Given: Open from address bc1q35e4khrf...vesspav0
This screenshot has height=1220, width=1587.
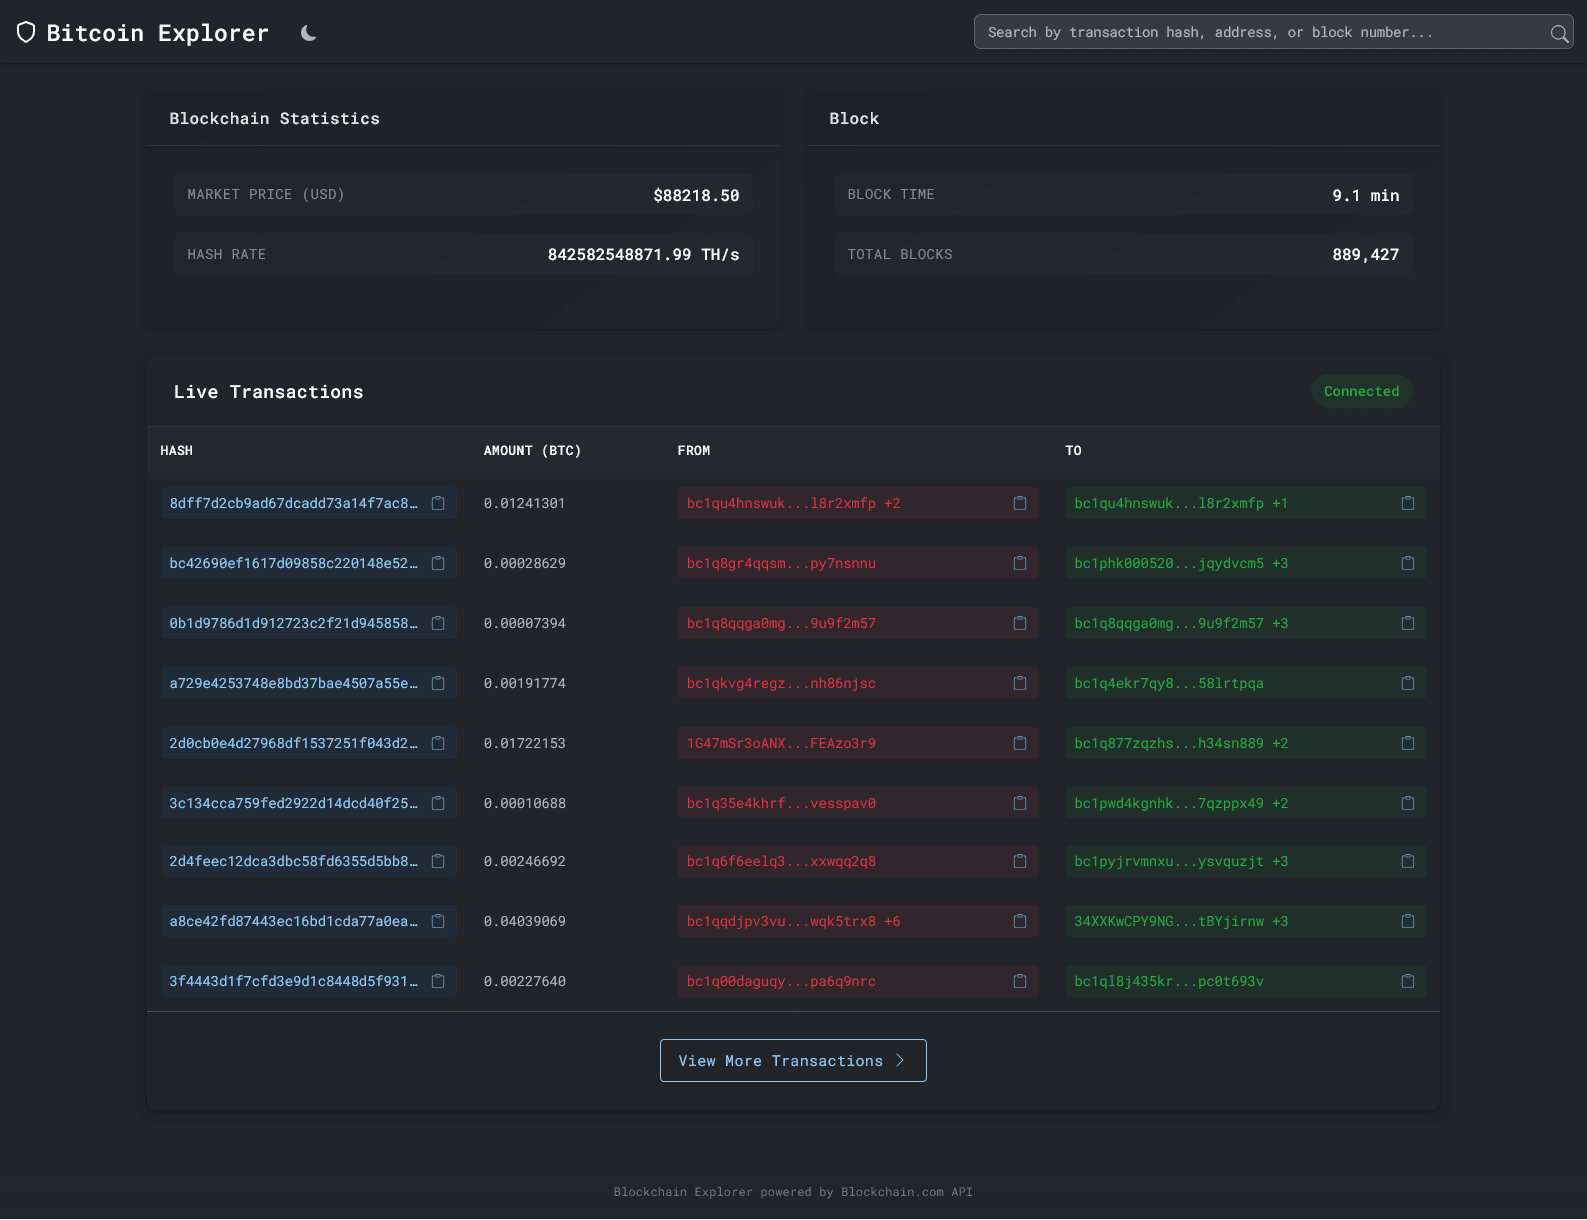Looking at the screenshot, I should (x=781, y=803).
